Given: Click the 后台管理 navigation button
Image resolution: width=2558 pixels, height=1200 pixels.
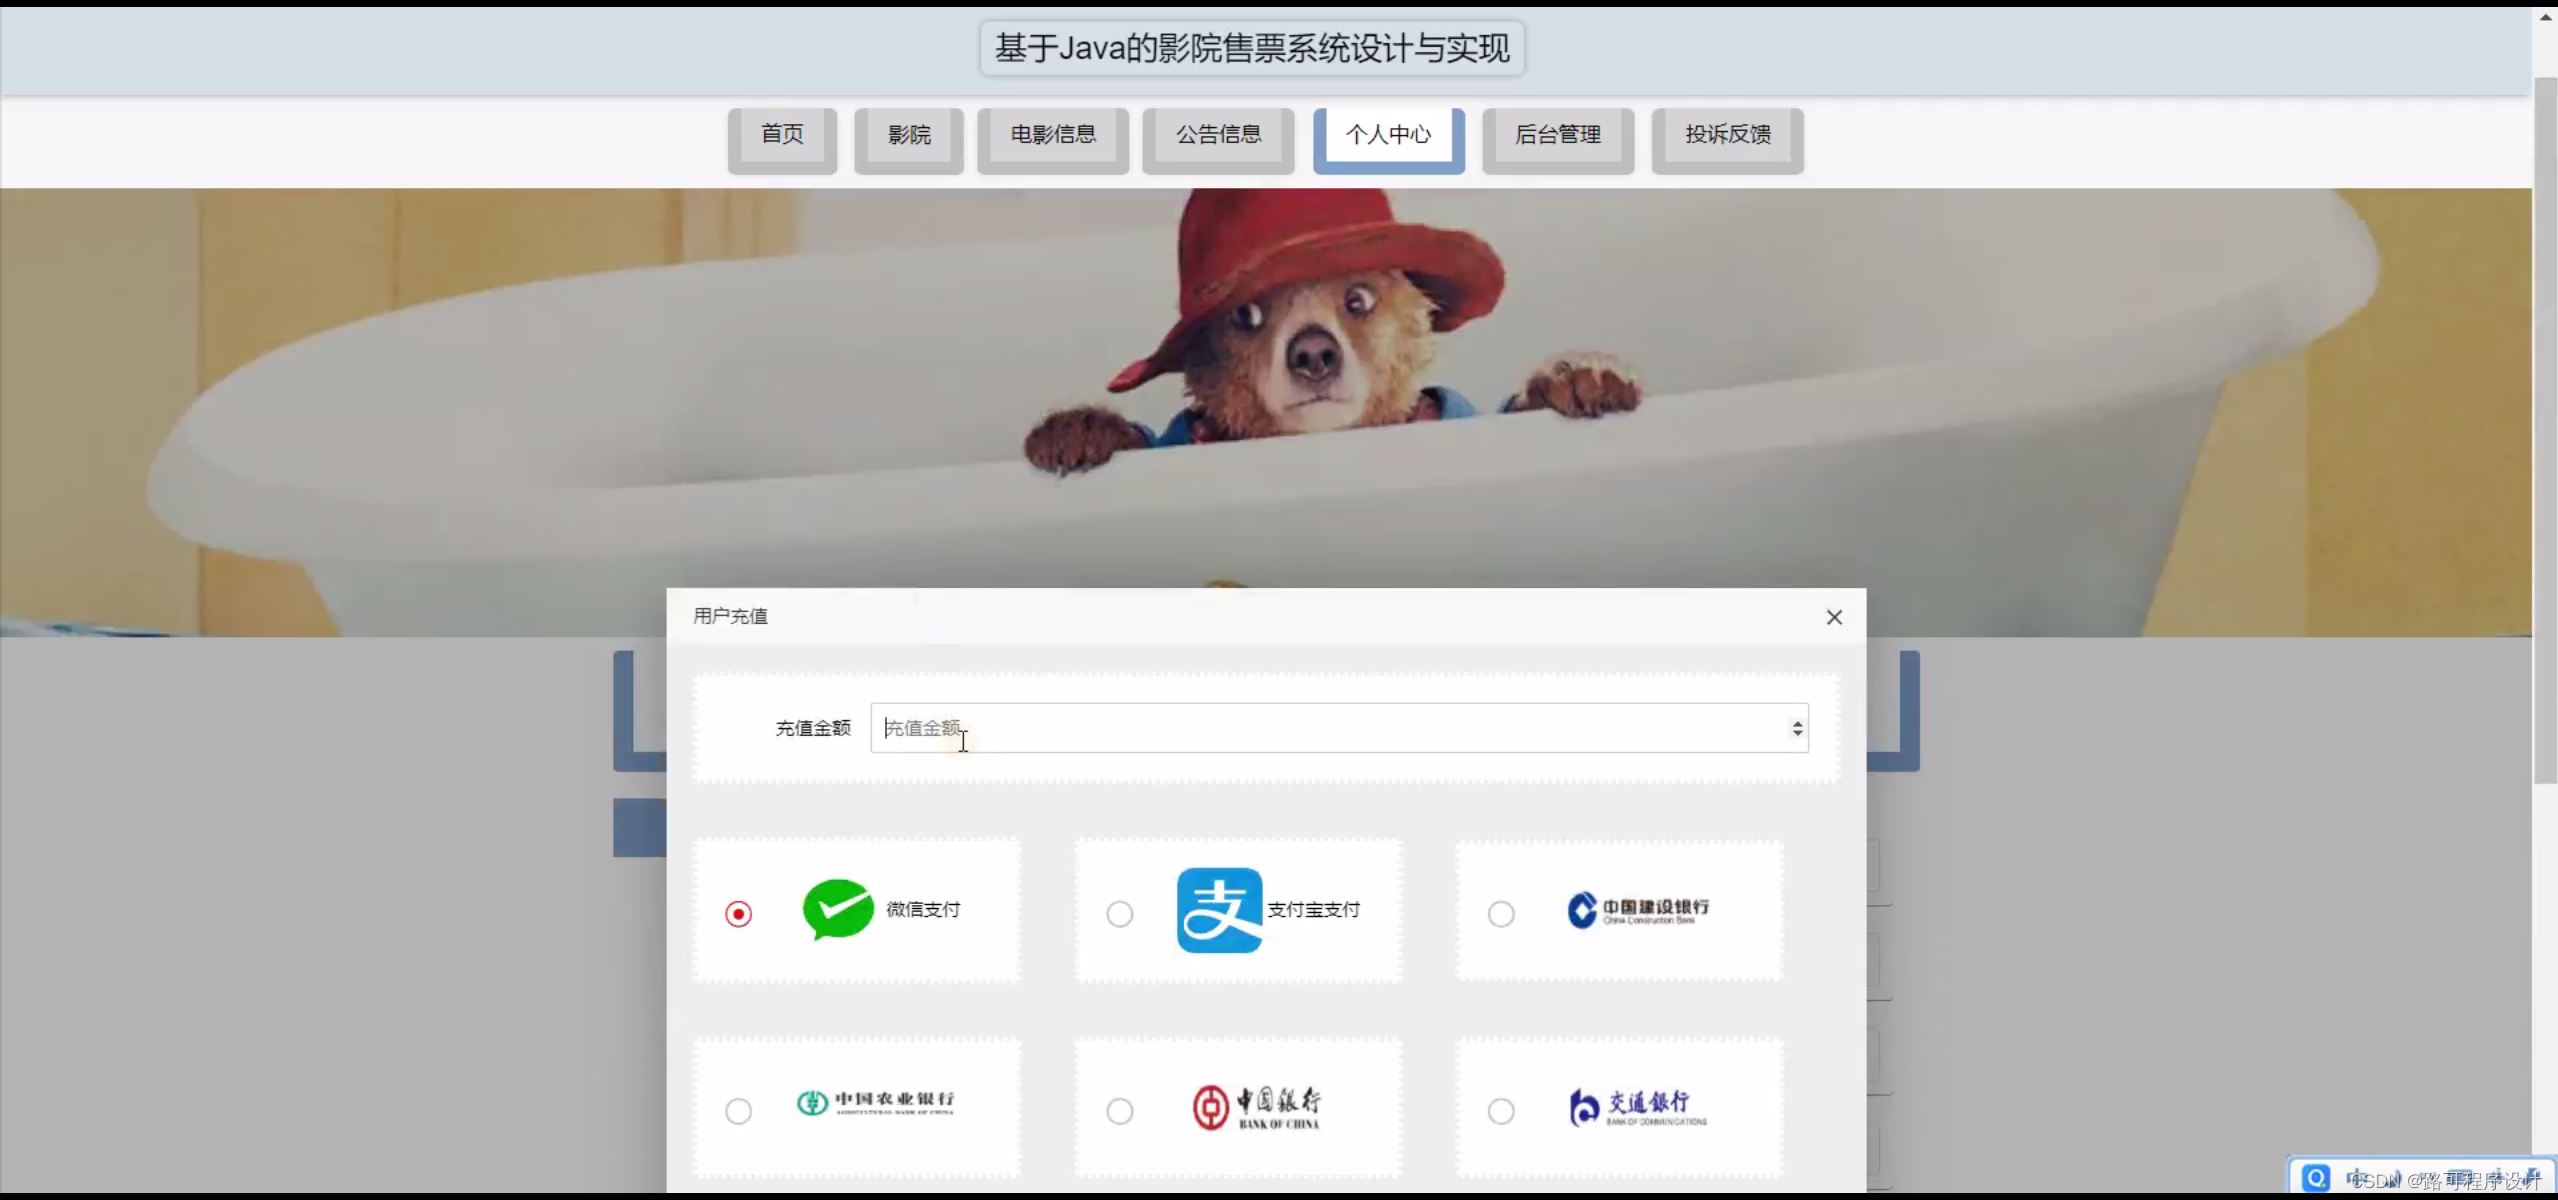Looking at the screenshot, I should (x=1557, y=135).
